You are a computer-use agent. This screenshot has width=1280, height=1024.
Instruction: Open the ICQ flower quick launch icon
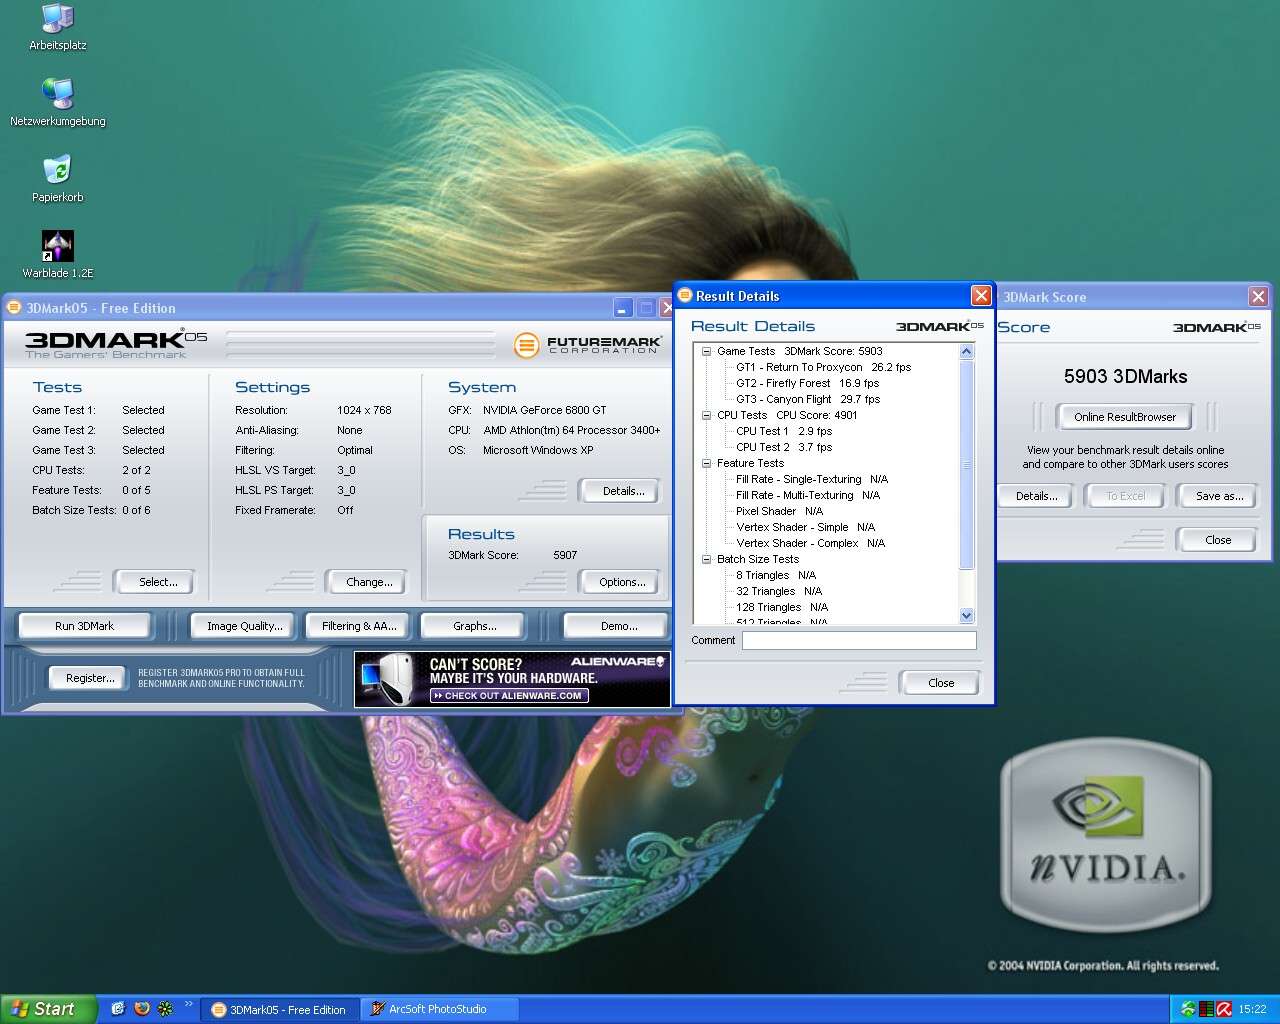click(166, 1009)
